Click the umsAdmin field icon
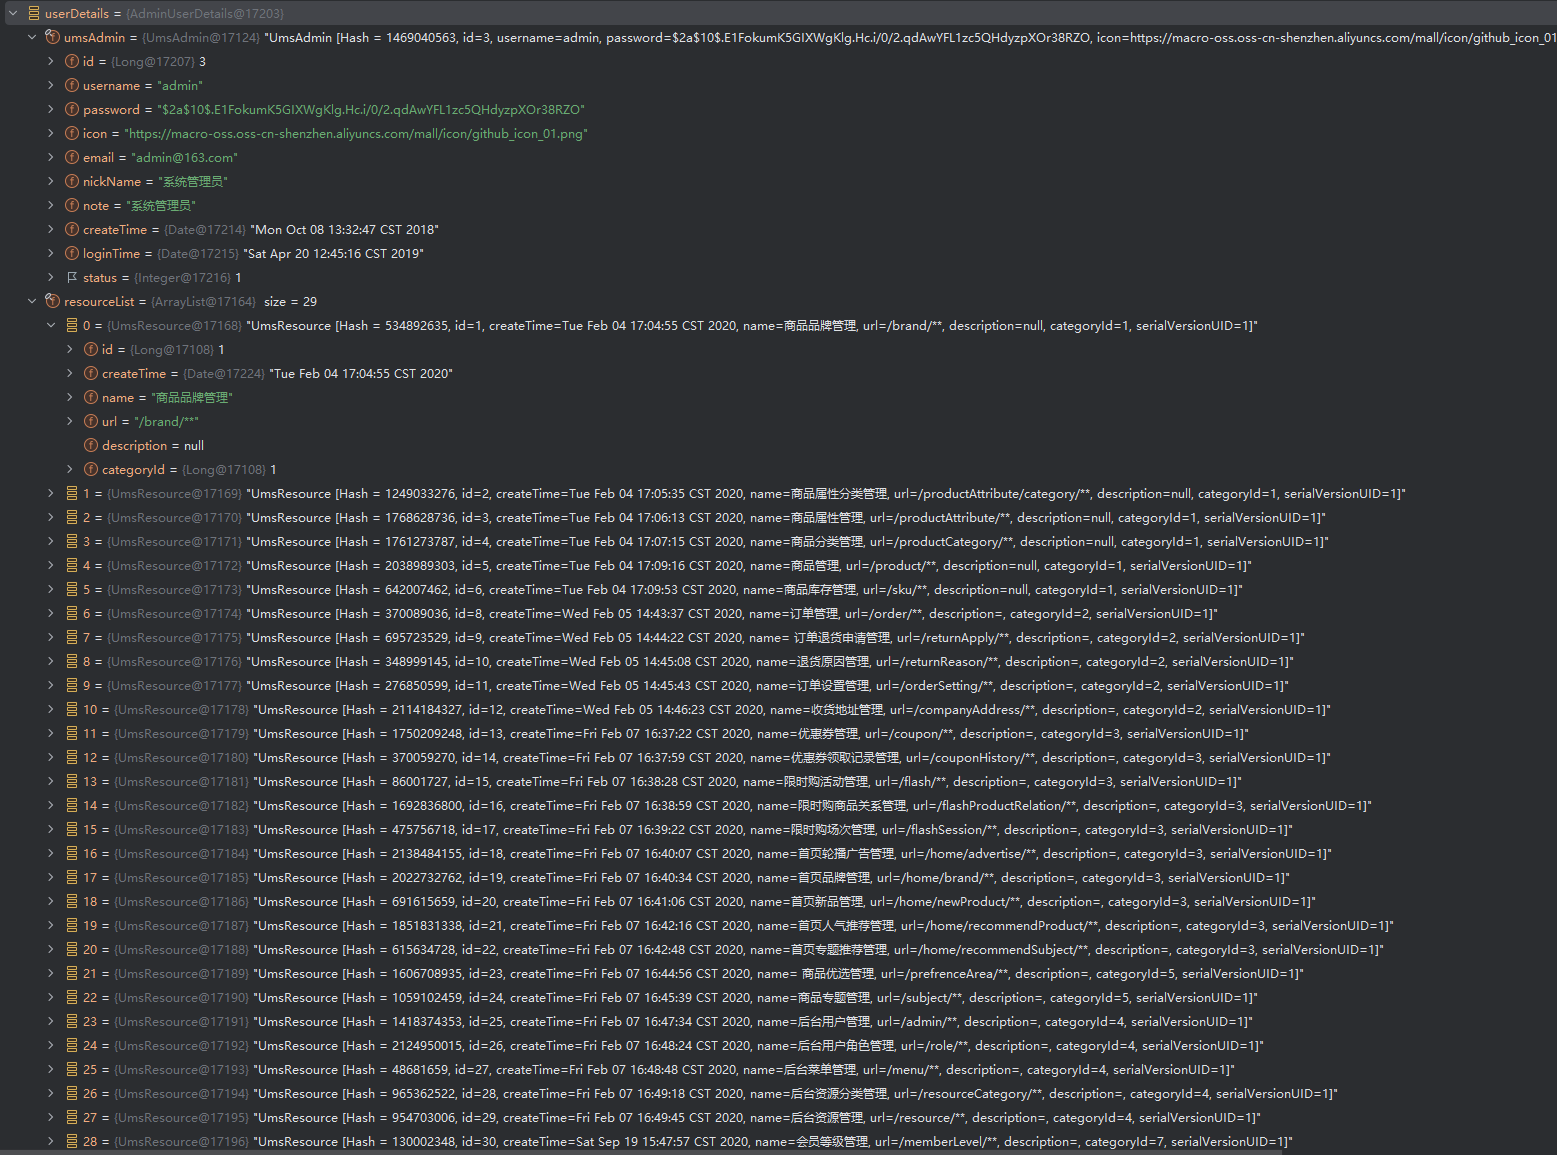 tap(53, 37)
